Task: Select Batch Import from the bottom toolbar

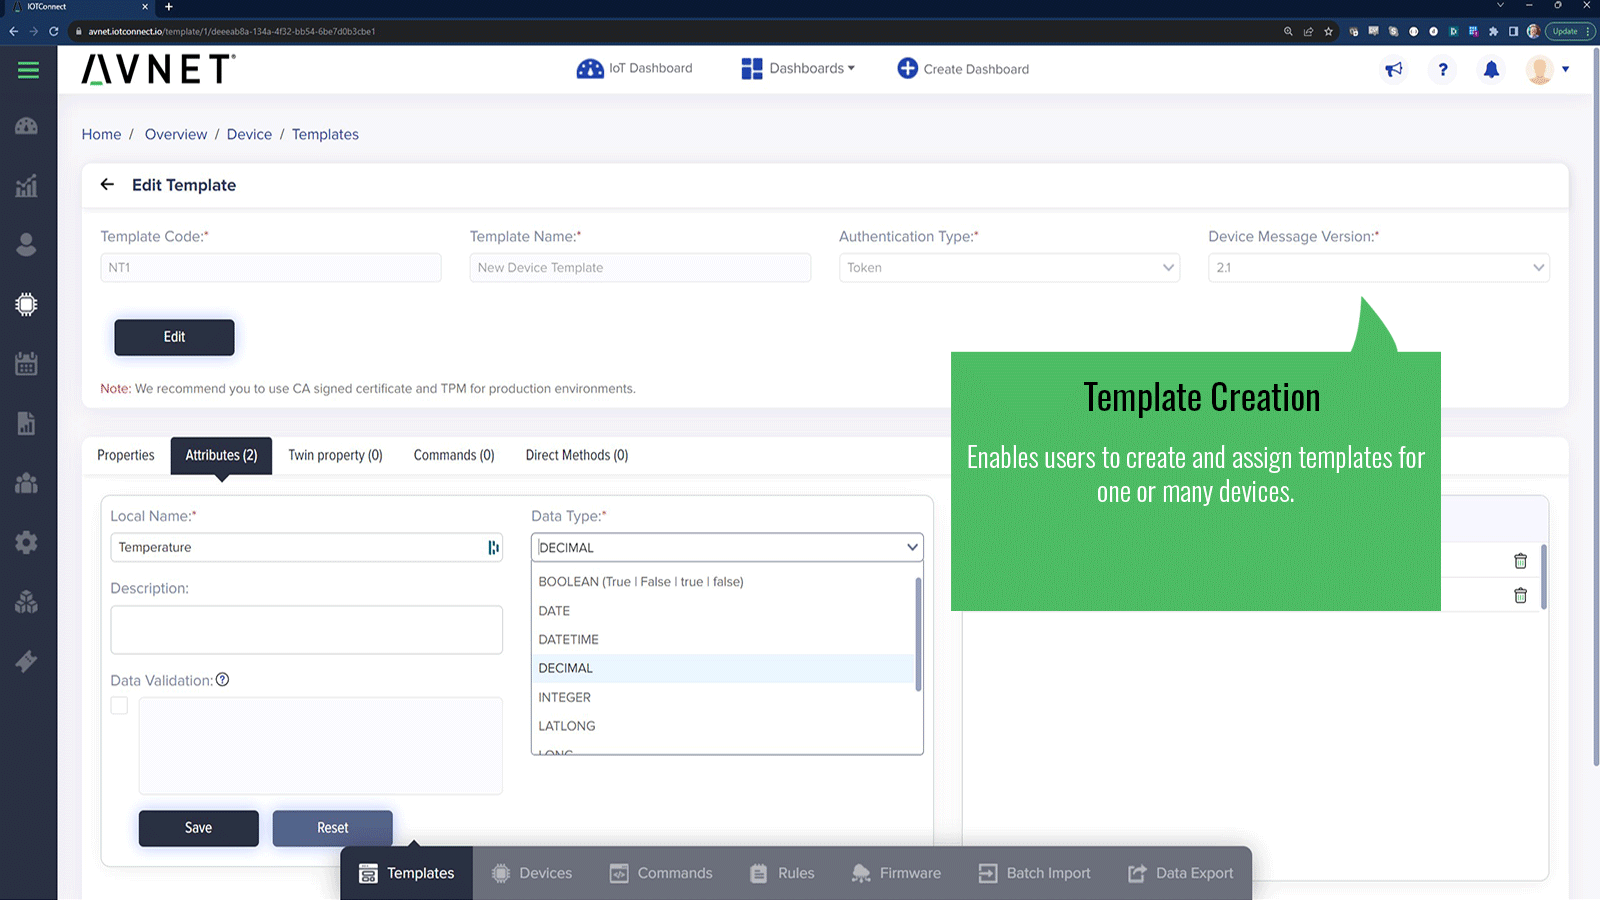Action: click(1035, 872)
